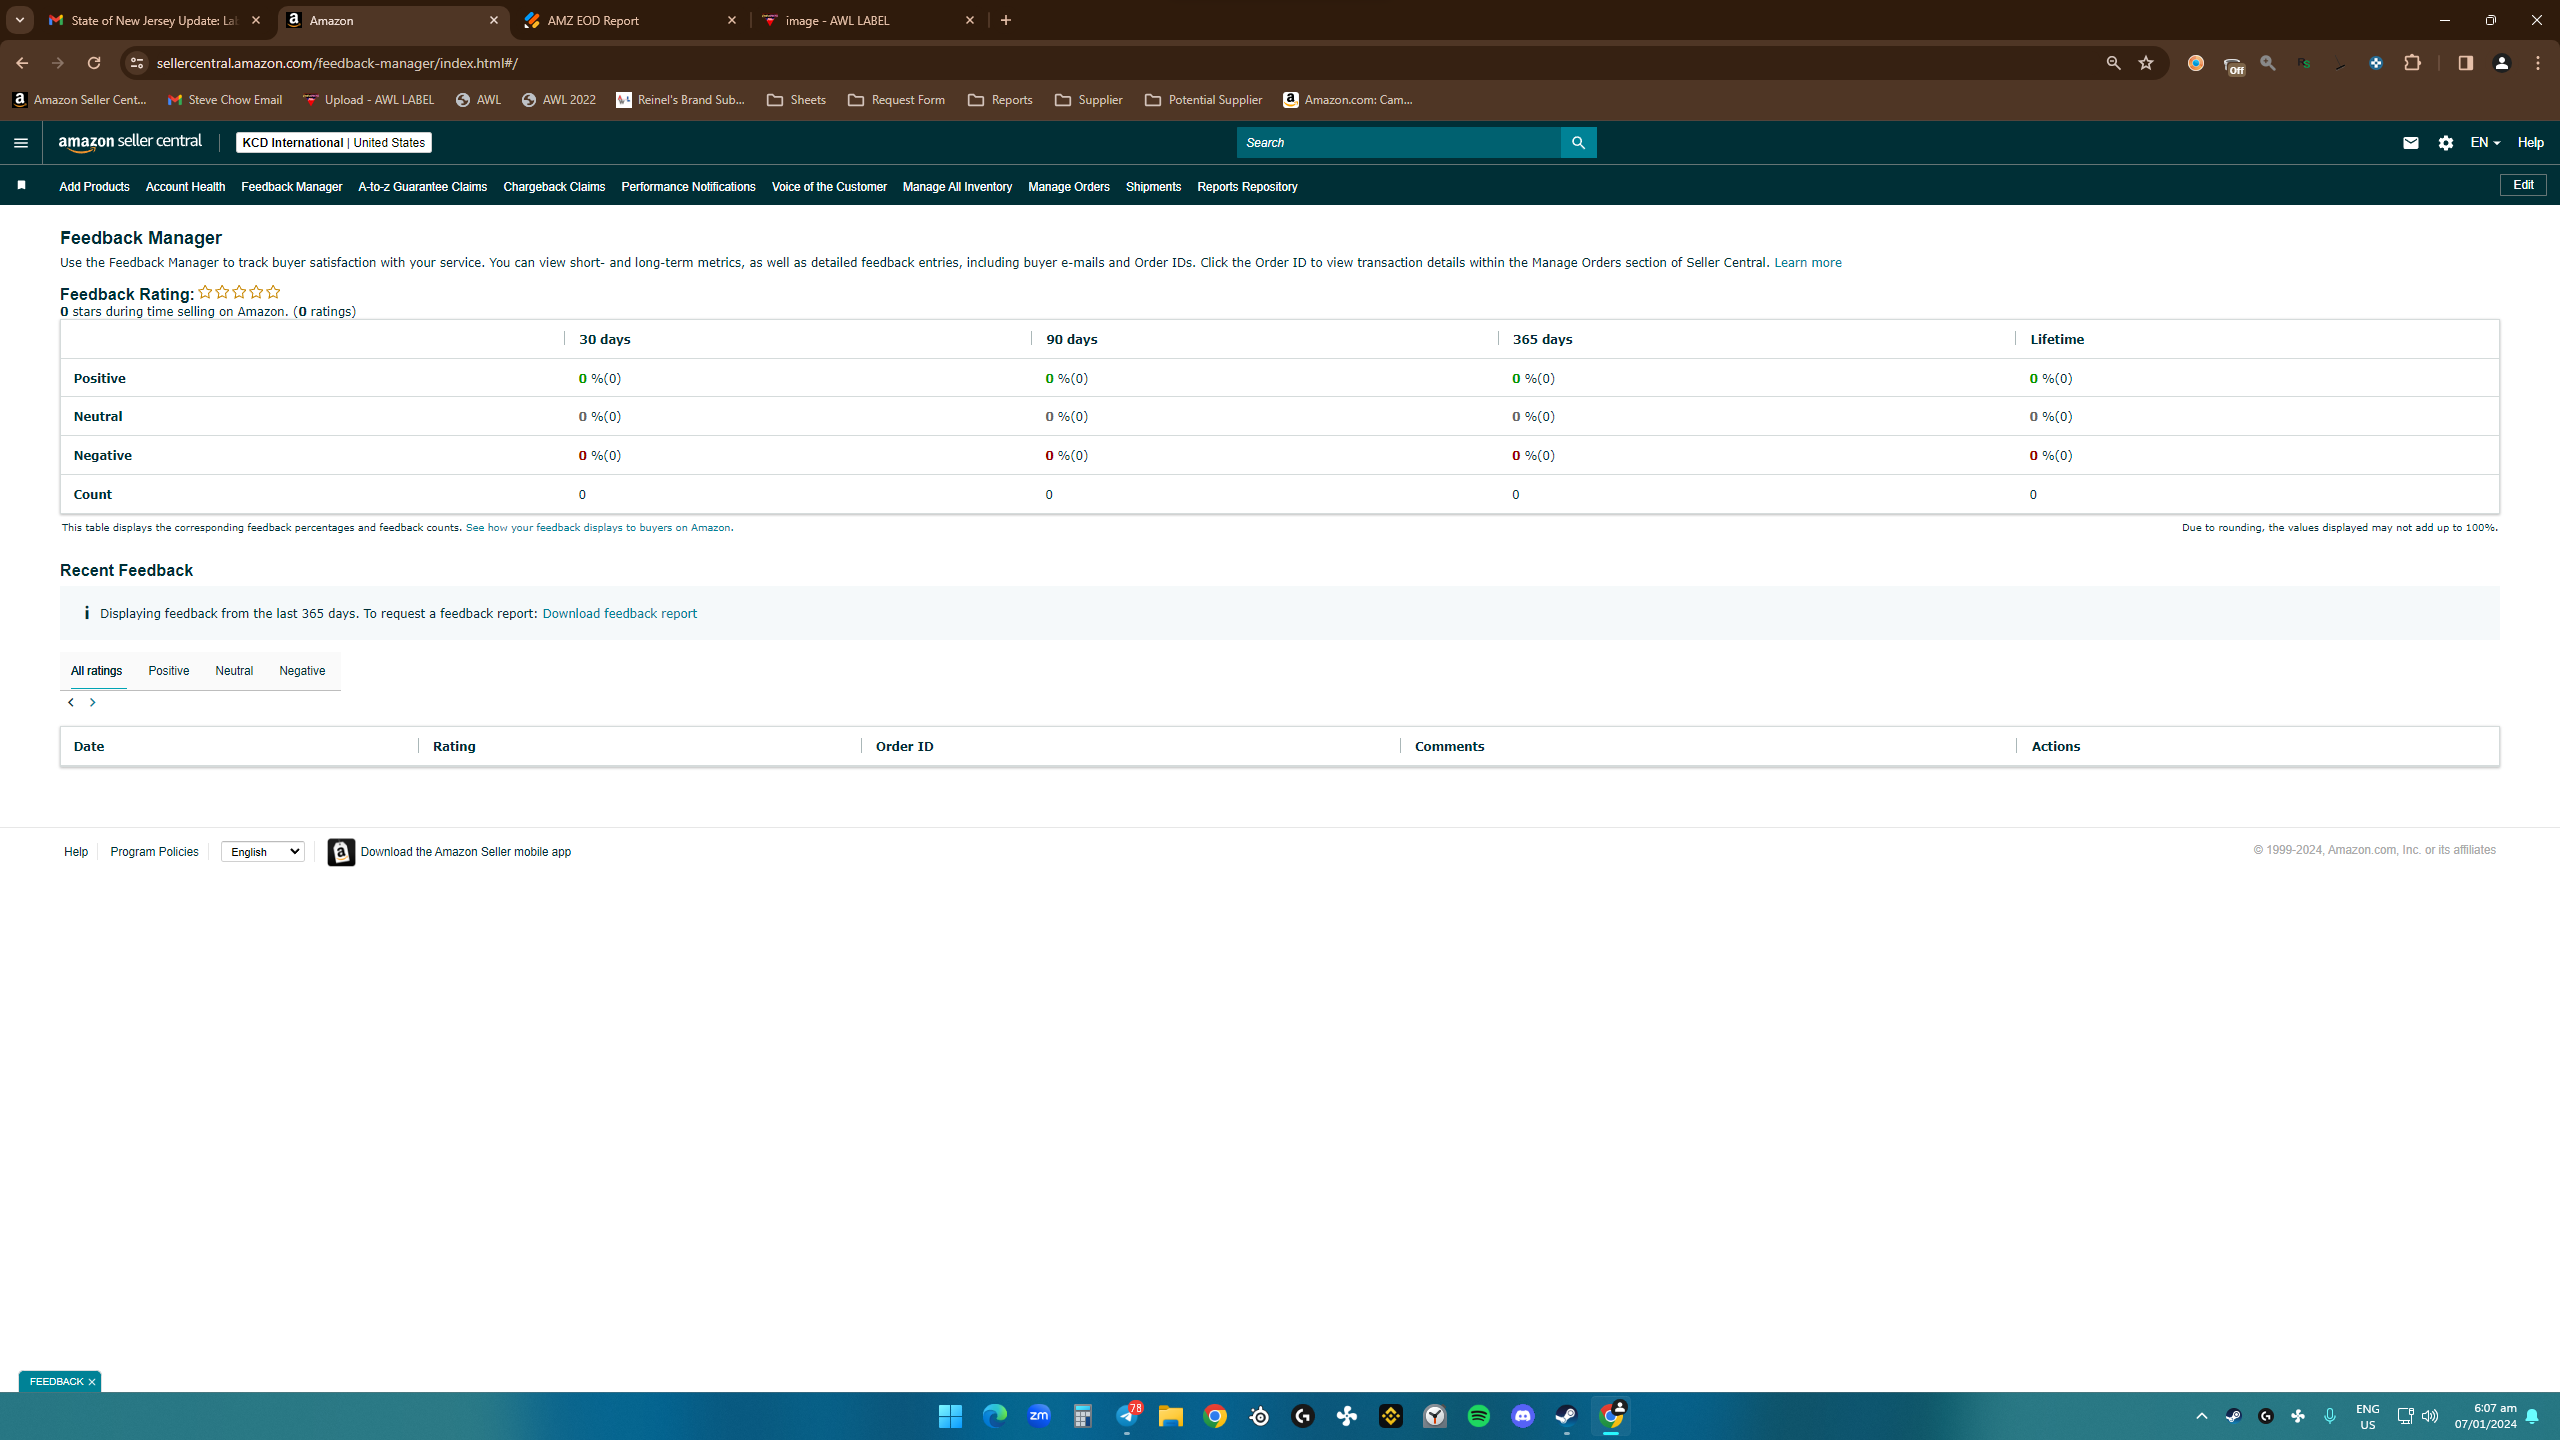Open the Amazon Seller Cent... bookmark
This screenshot has width=2560, height=1440.
tap(79, 100)
